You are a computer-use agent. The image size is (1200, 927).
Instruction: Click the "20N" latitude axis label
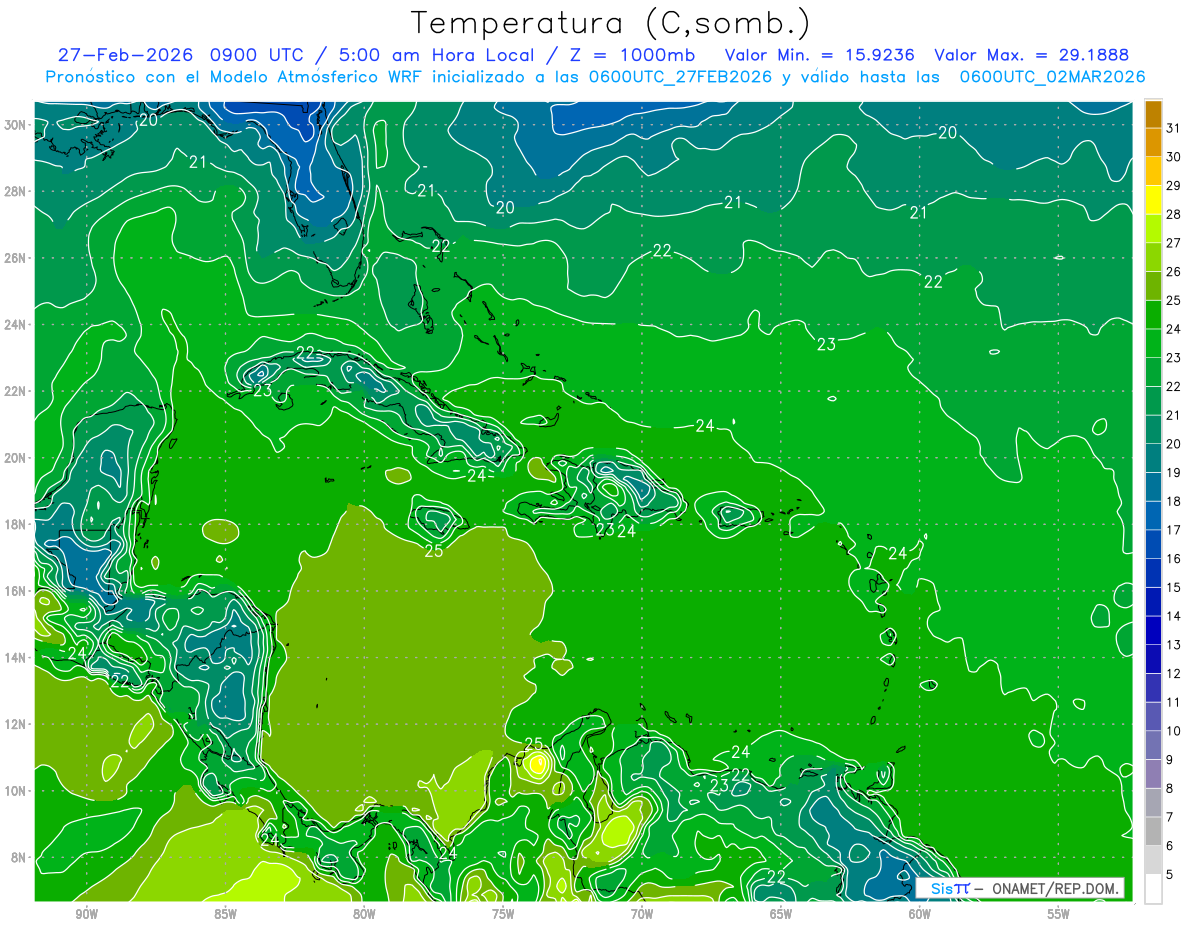(16, 458)
